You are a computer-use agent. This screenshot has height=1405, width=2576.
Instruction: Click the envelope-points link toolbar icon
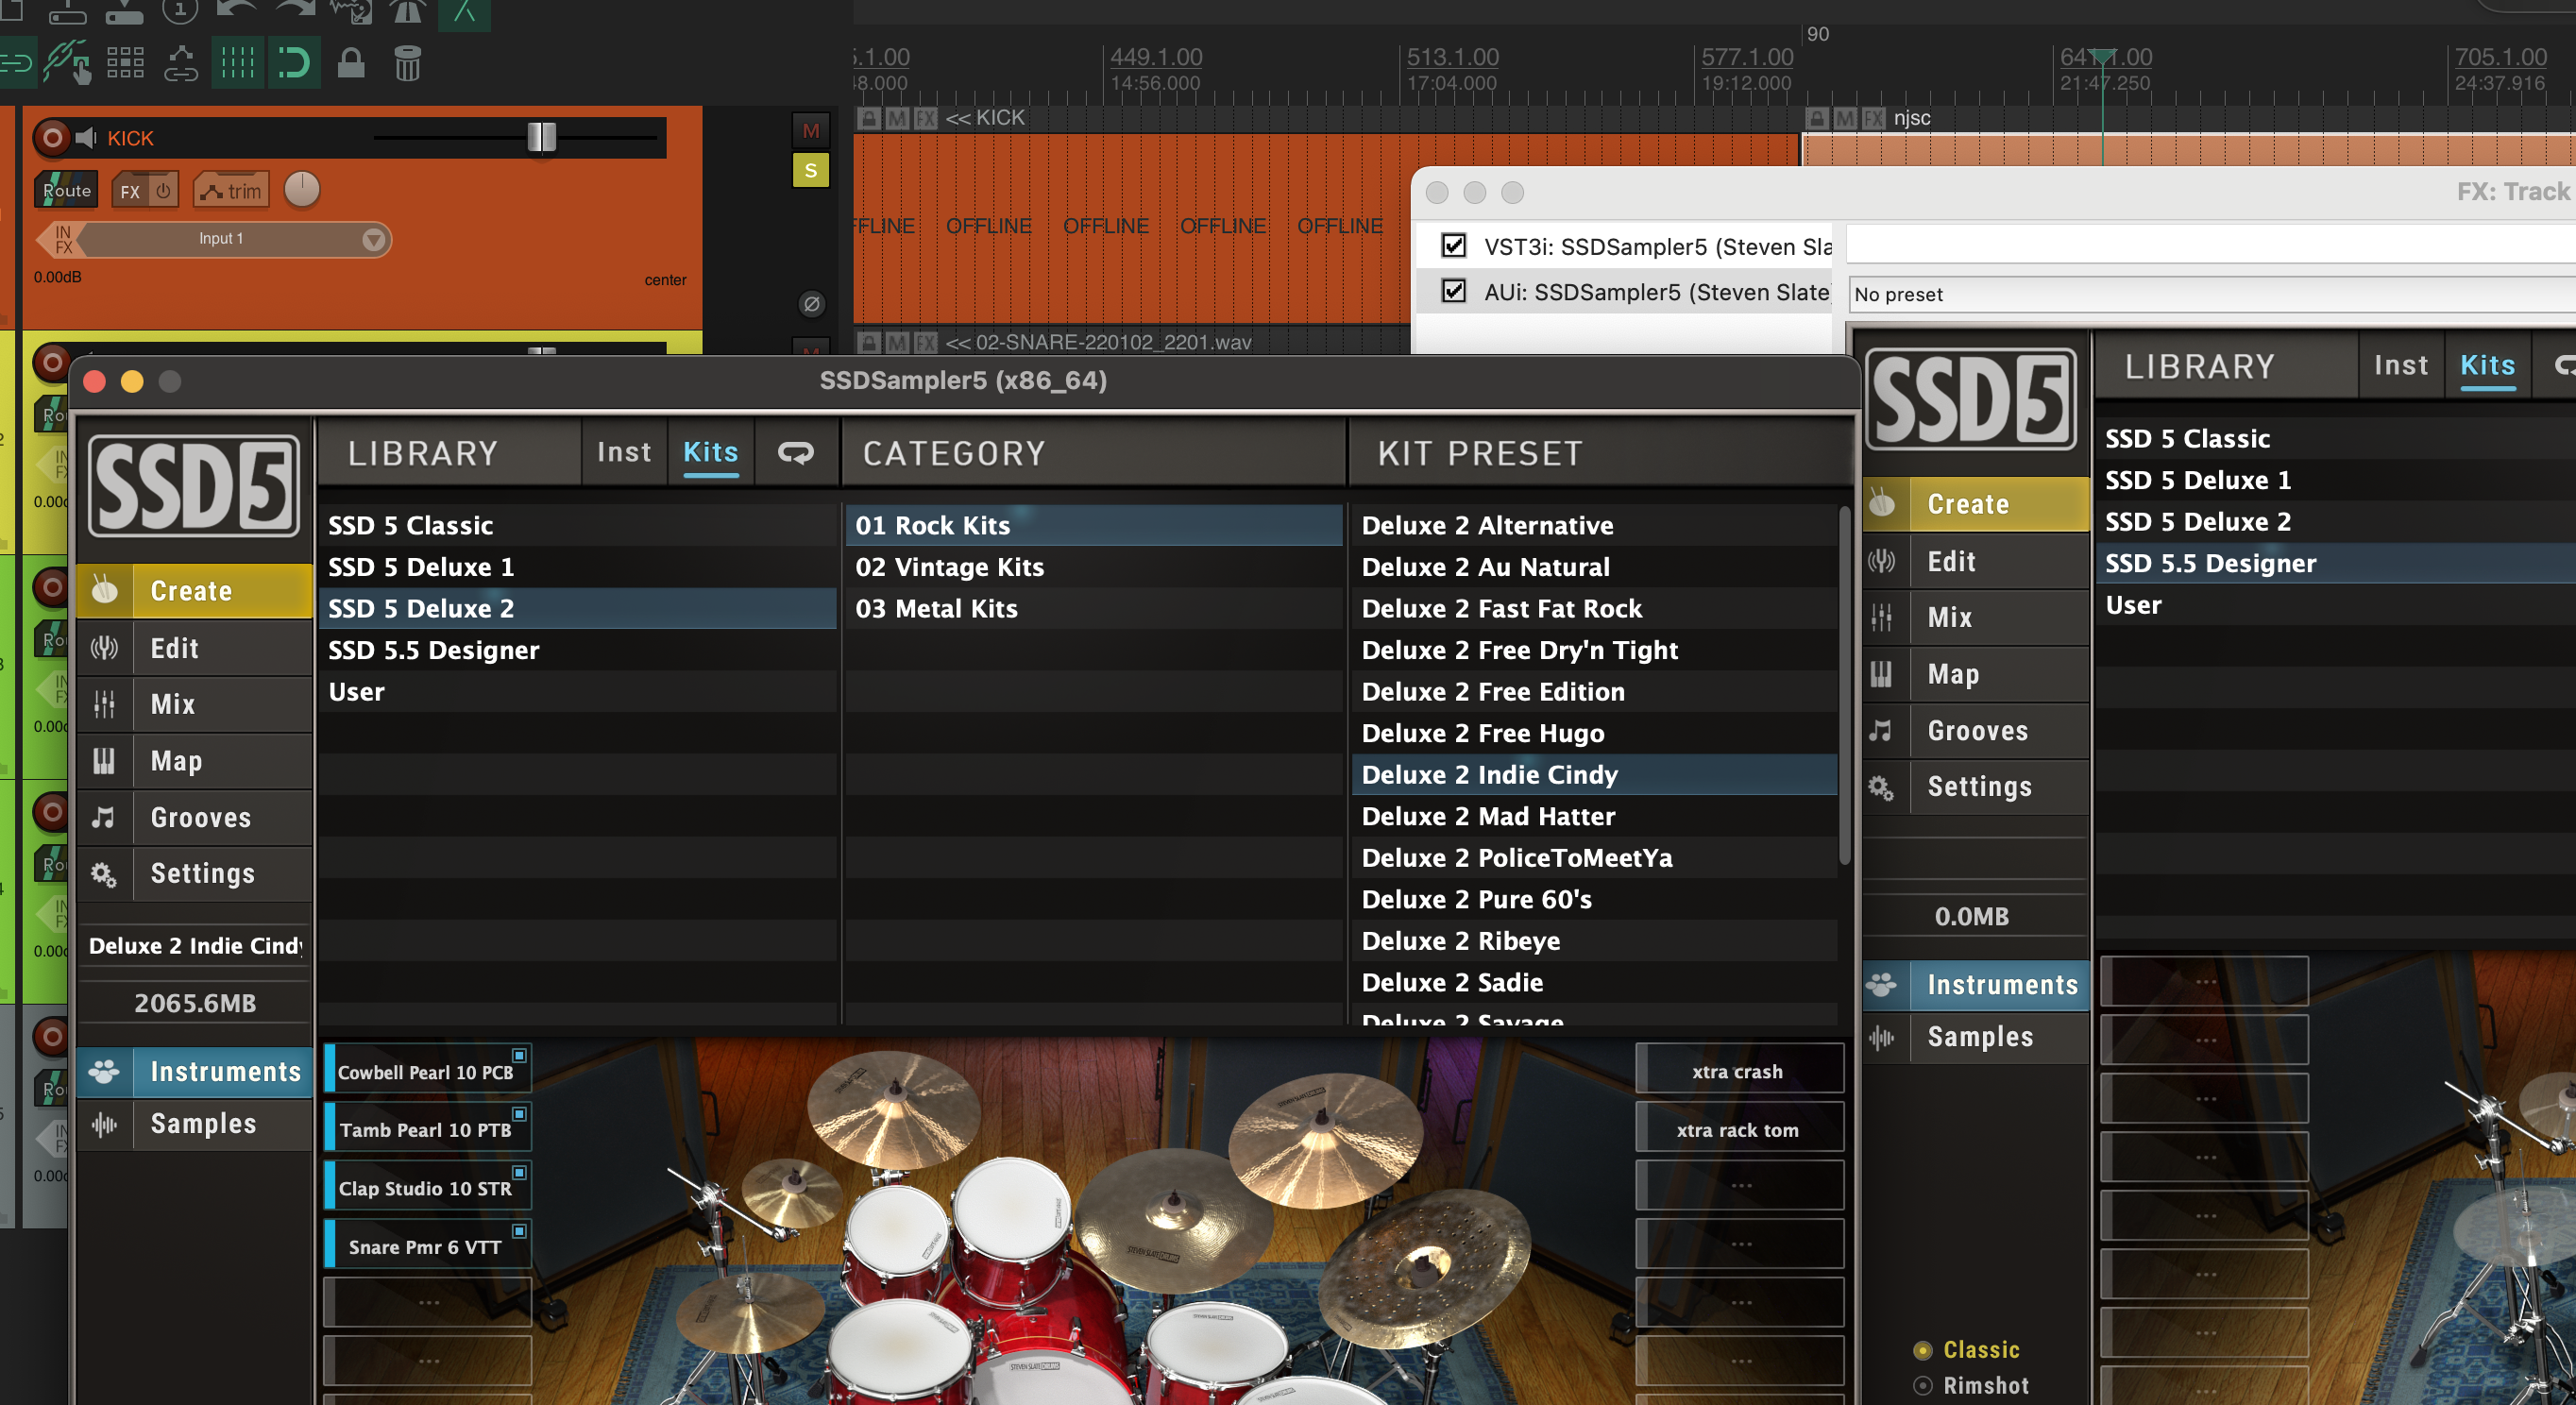coord(181,63)
